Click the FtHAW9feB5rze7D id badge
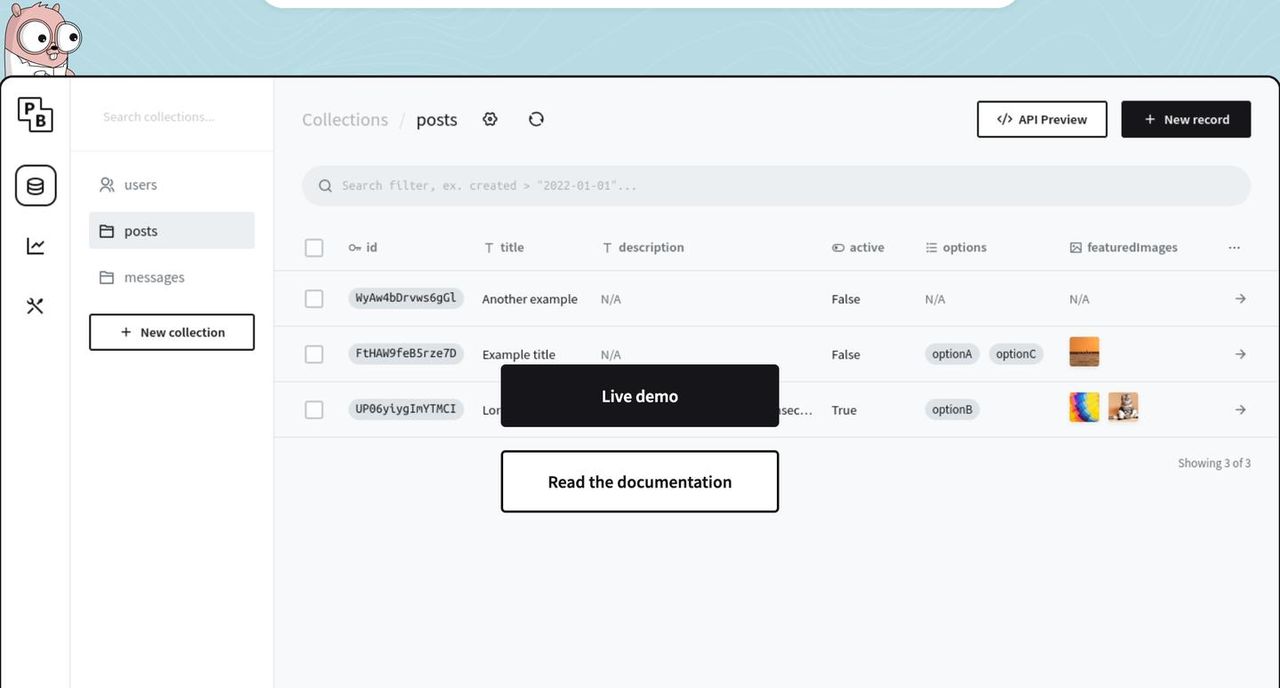The width and height of the screenshot is (1280, 688). point(406,354)
